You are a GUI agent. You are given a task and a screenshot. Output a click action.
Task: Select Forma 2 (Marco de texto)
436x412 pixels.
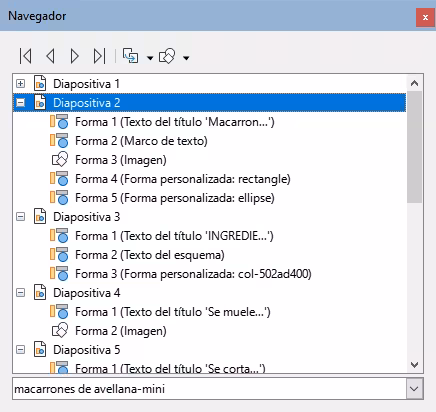(141, 141)
